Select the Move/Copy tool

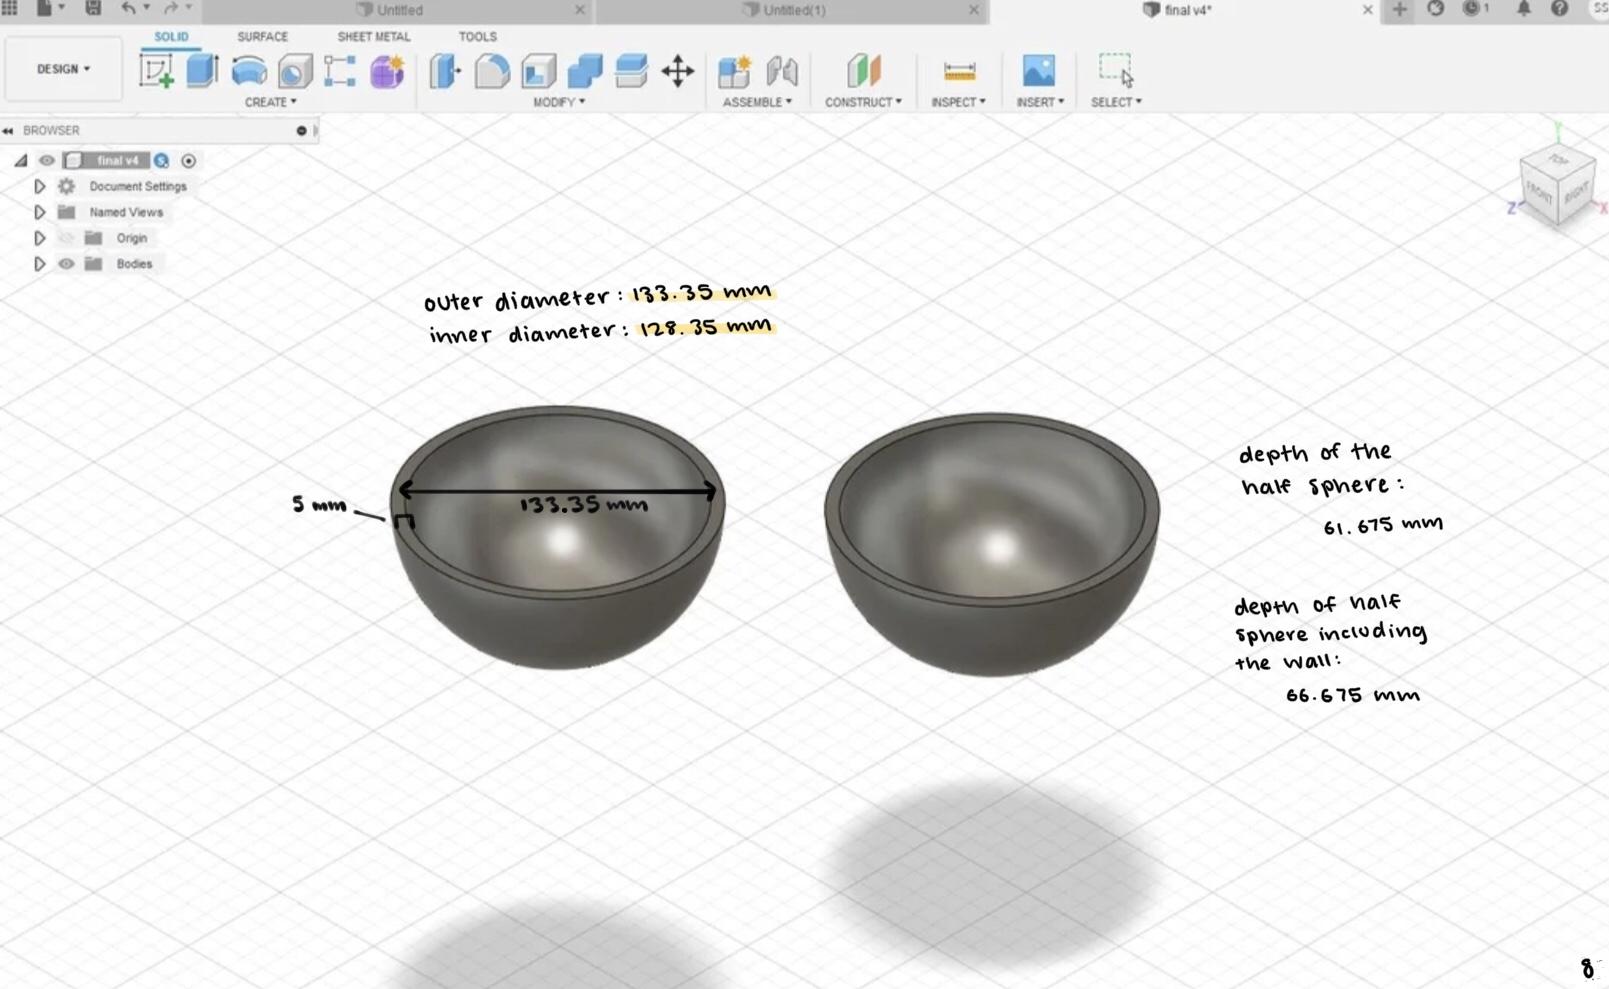(678, 71)
